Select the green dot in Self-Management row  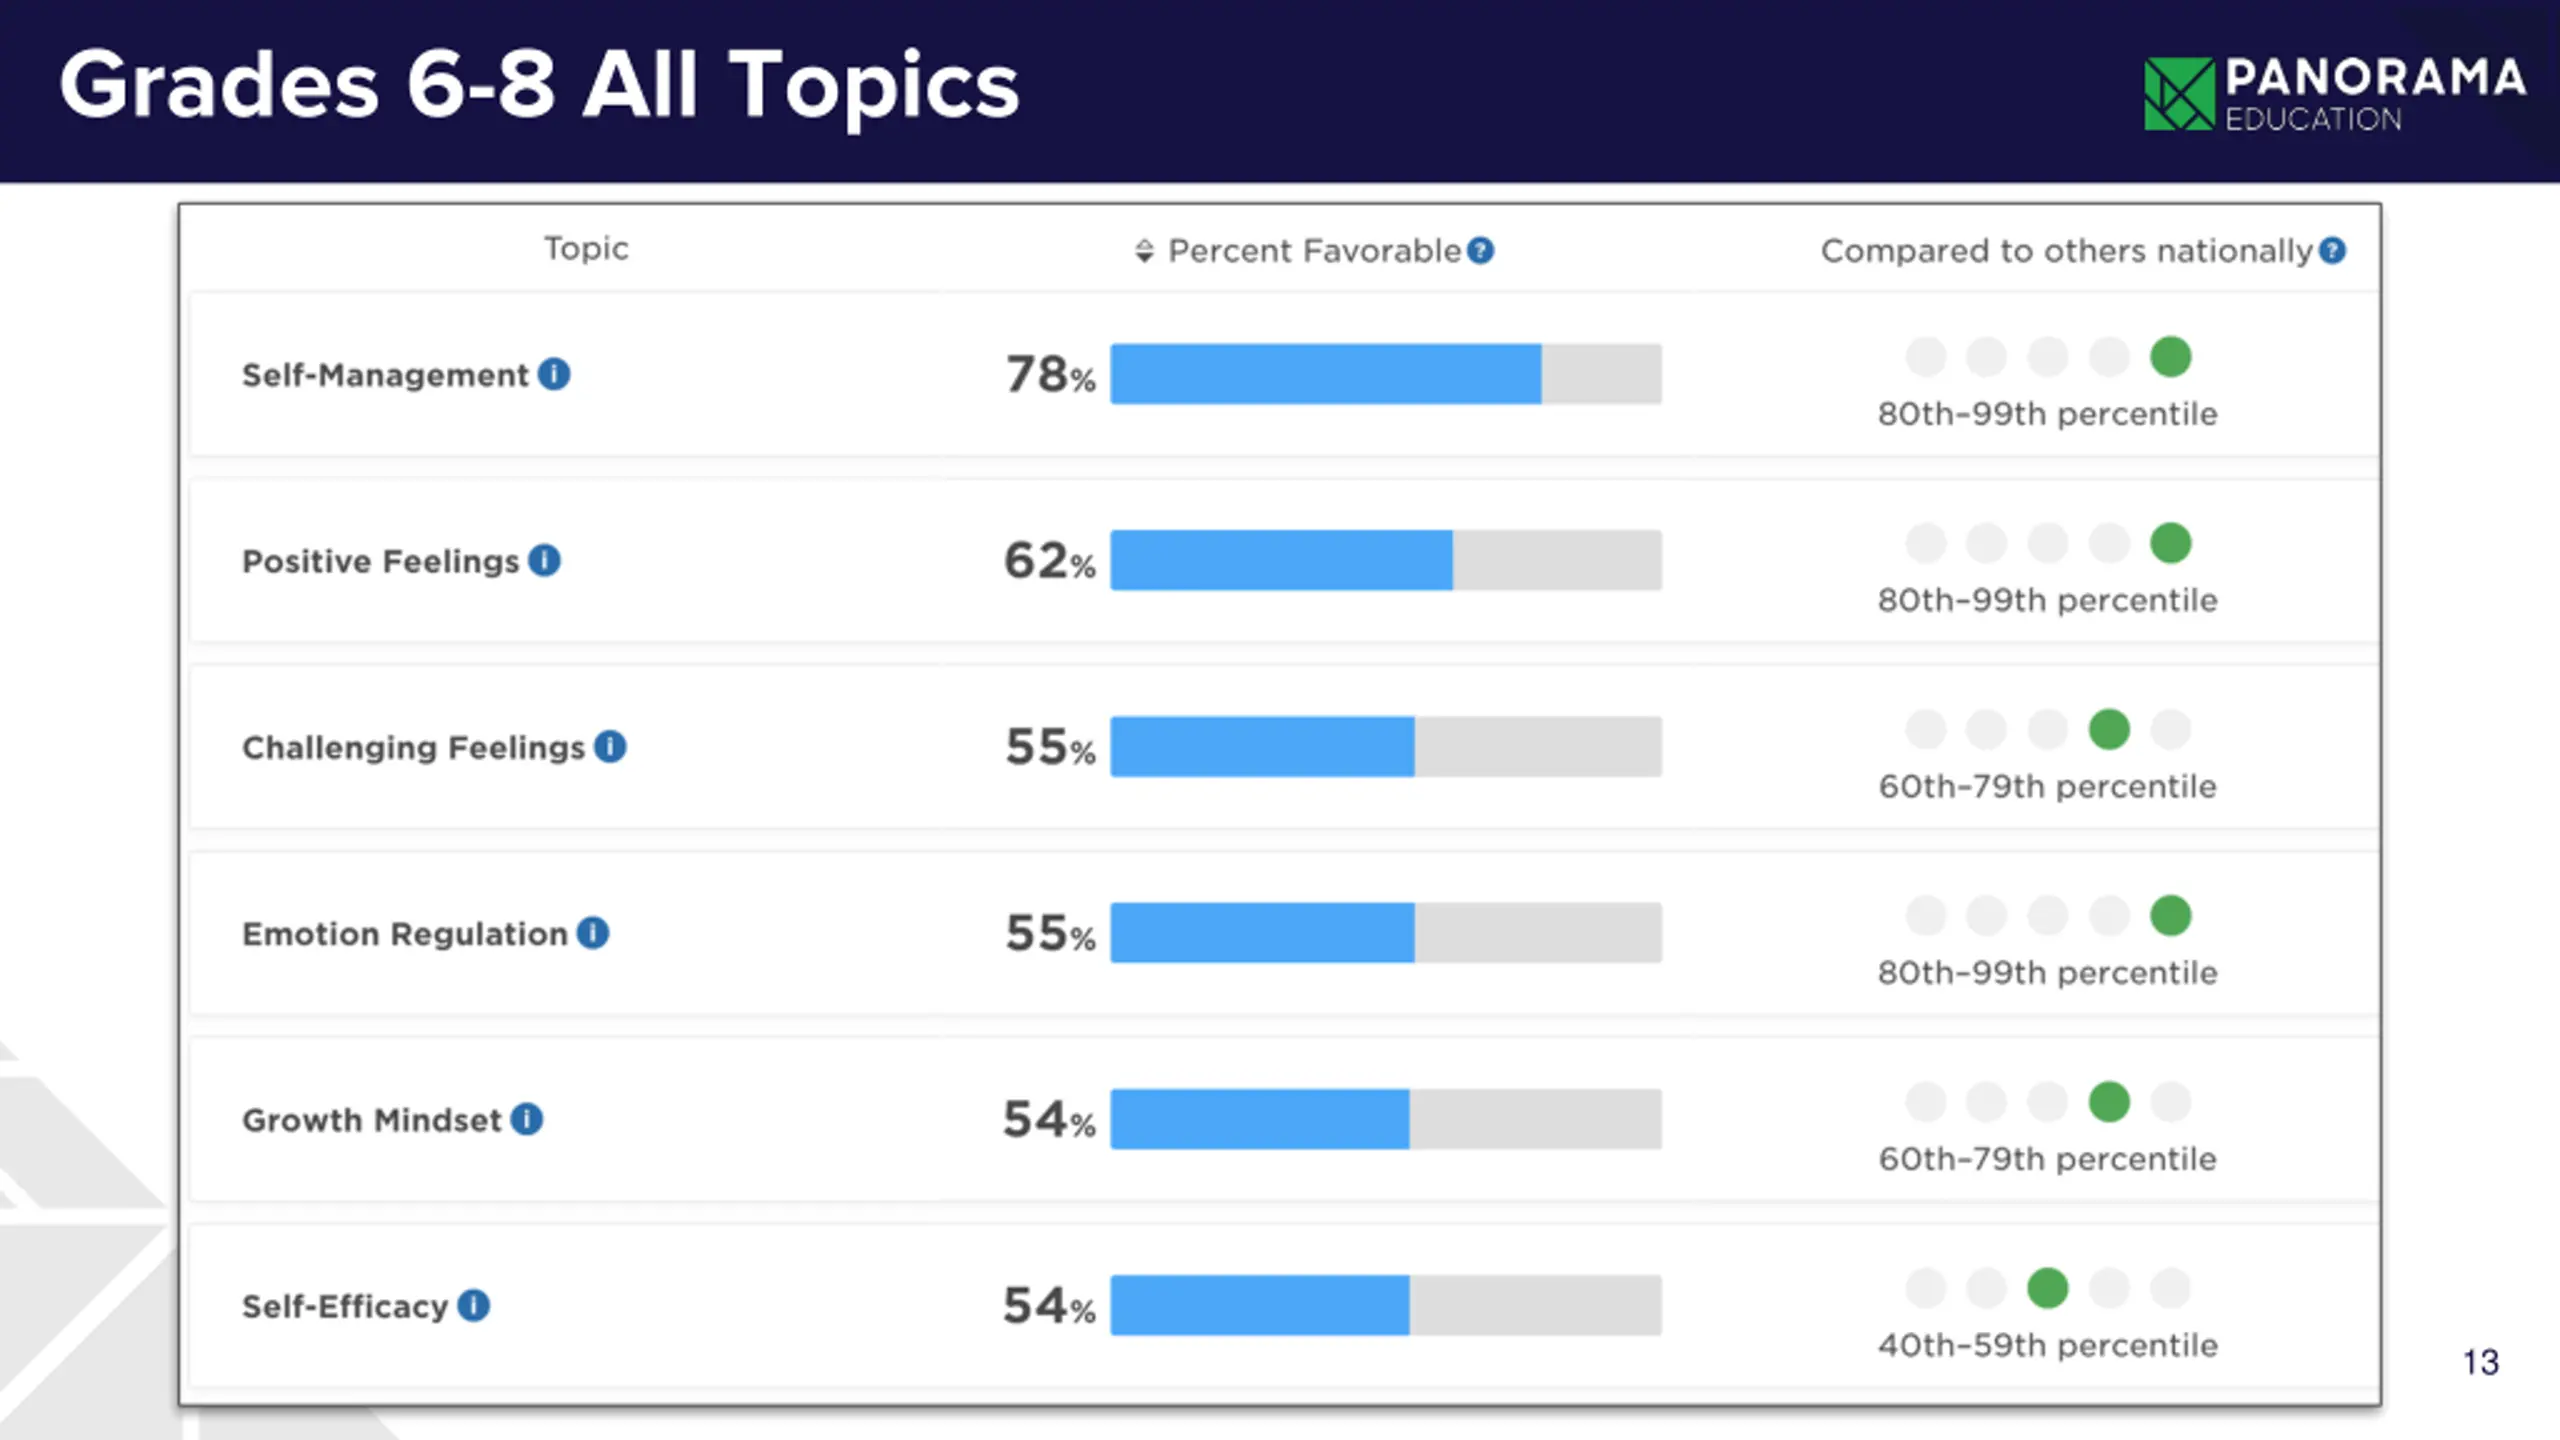pos(2171,357)
